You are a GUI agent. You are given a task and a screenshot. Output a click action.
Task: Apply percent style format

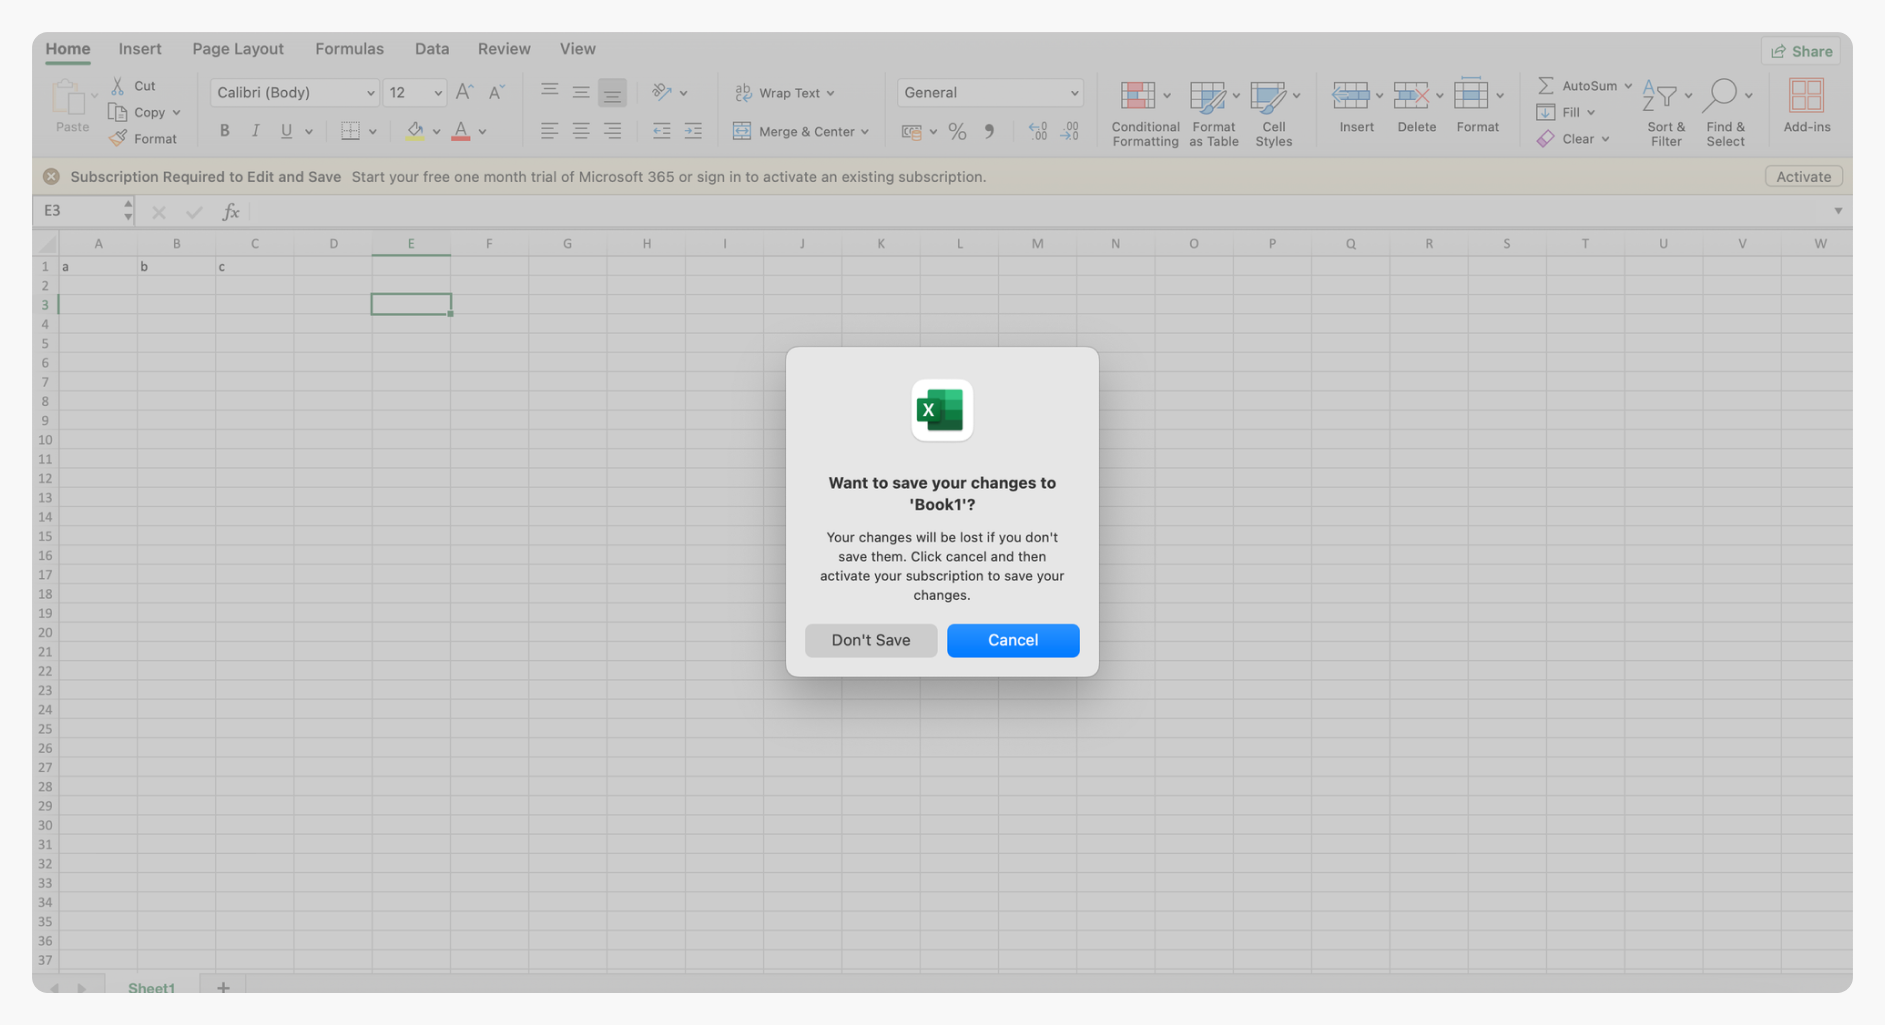click(x=957, y=131)
